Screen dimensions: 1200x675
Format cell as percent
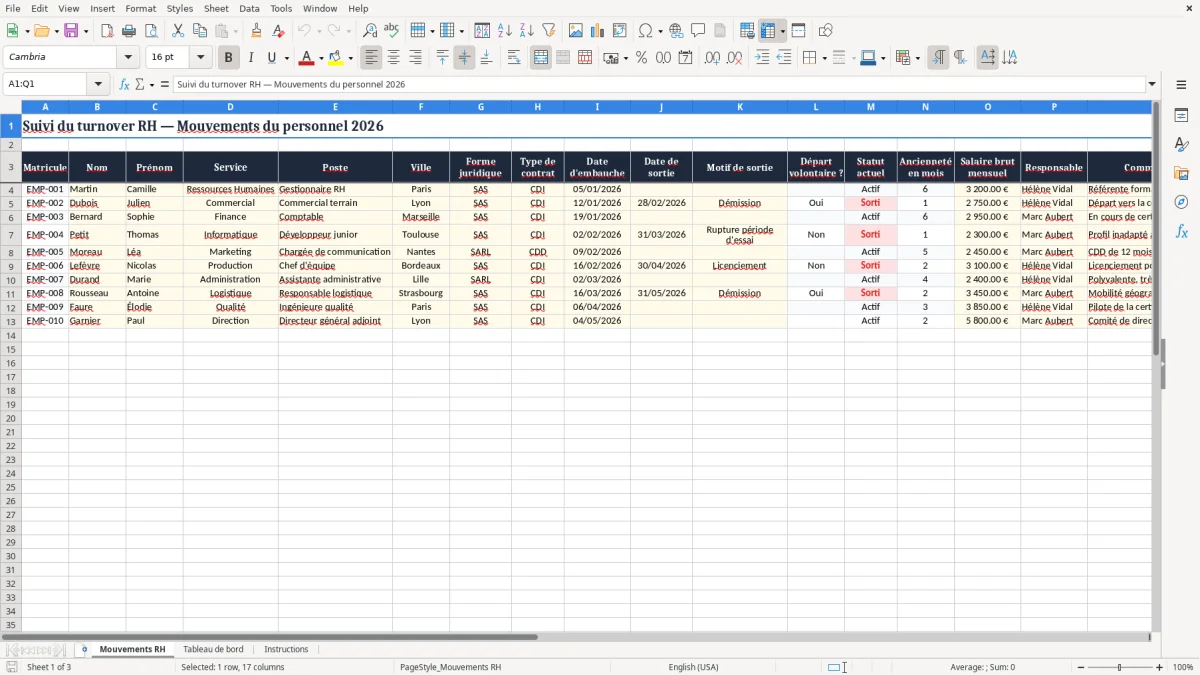click(x=642, y=58)
